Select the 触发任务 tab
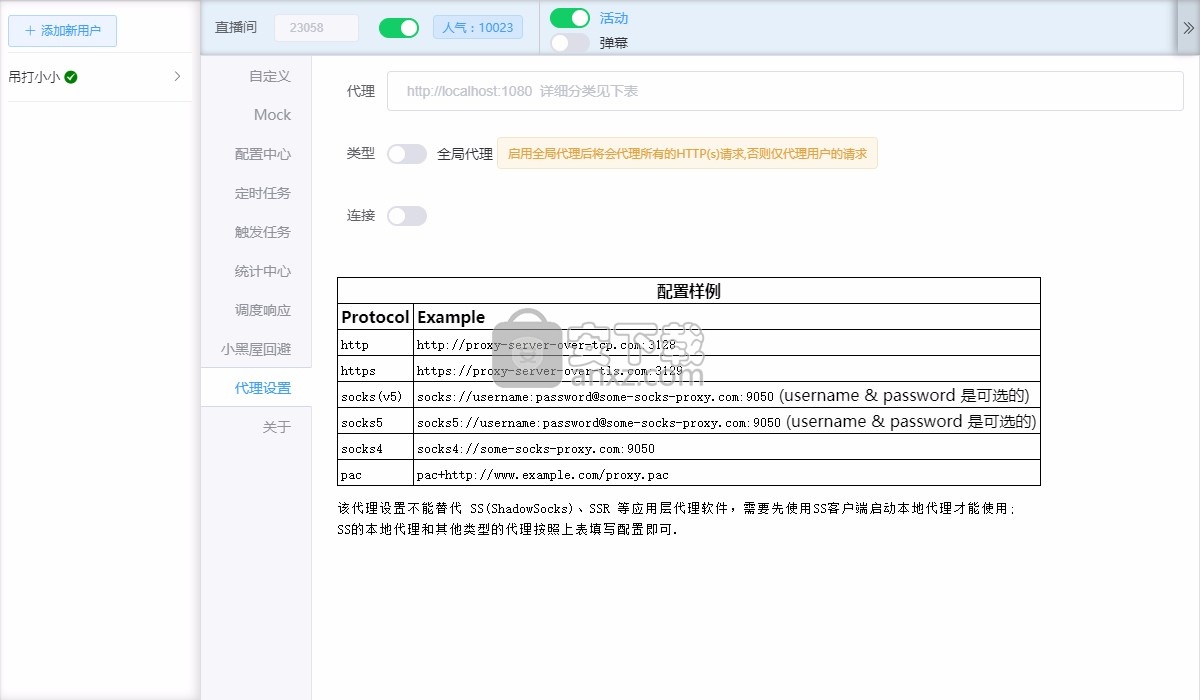The image size is (1200, 700). pyautogui.click(x=256, y=232)
